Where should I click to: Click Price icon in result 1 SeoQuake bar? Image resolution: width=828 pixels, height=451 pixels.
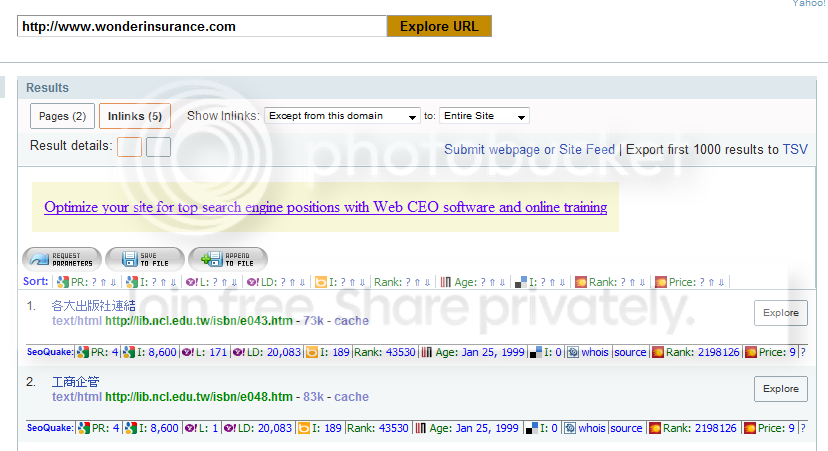(750, 352)
